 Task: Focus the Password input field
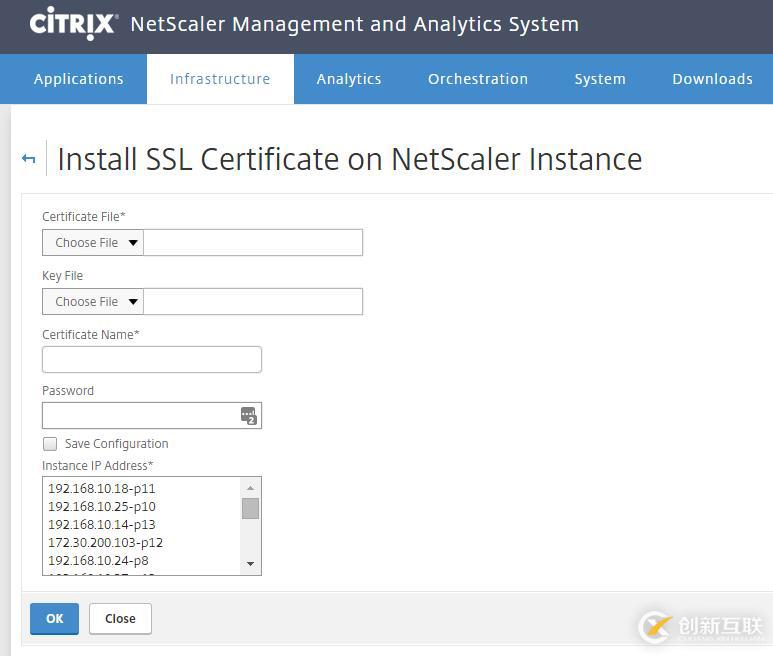click(x=152, y=415)
